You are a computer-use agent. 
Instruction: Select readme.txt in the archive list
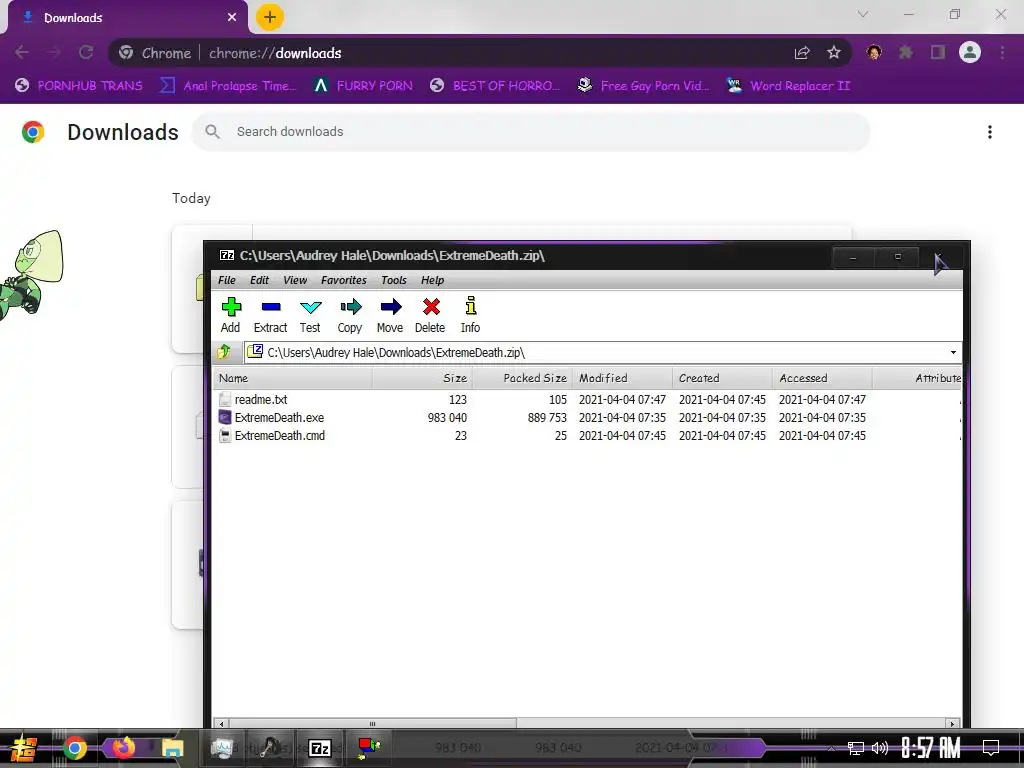click(x=261, y=399)
